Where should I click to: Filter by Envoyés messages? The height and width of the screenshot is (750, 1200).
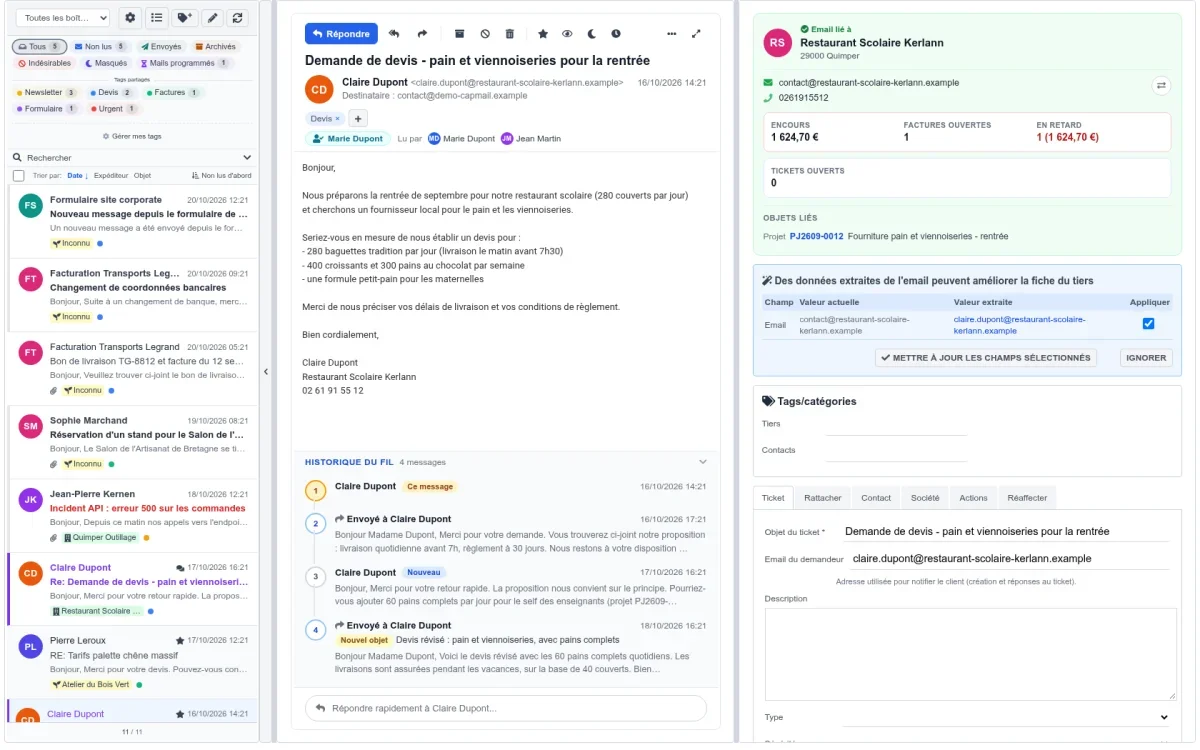click(x=160, y=47)
